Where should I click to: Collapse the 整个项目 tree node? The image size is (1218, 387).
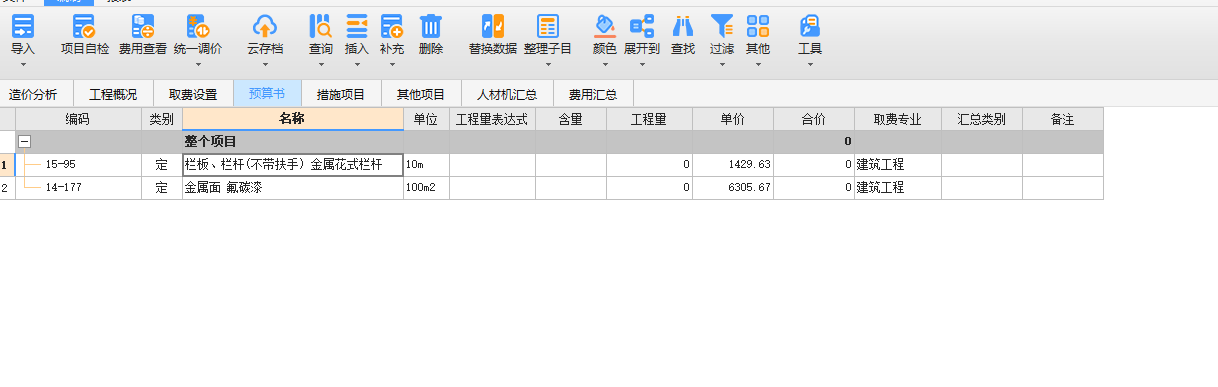pos(25,142)
